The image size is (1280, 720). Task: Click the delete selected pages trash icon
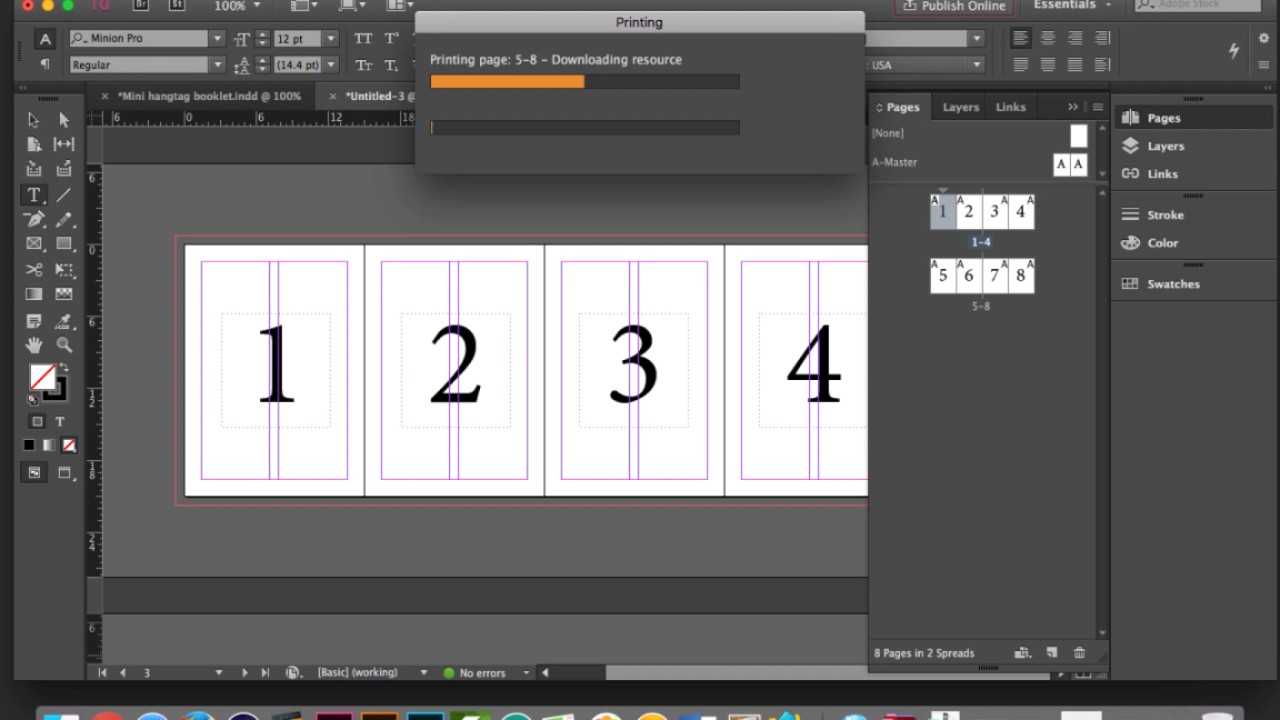tap(1079, 653)
